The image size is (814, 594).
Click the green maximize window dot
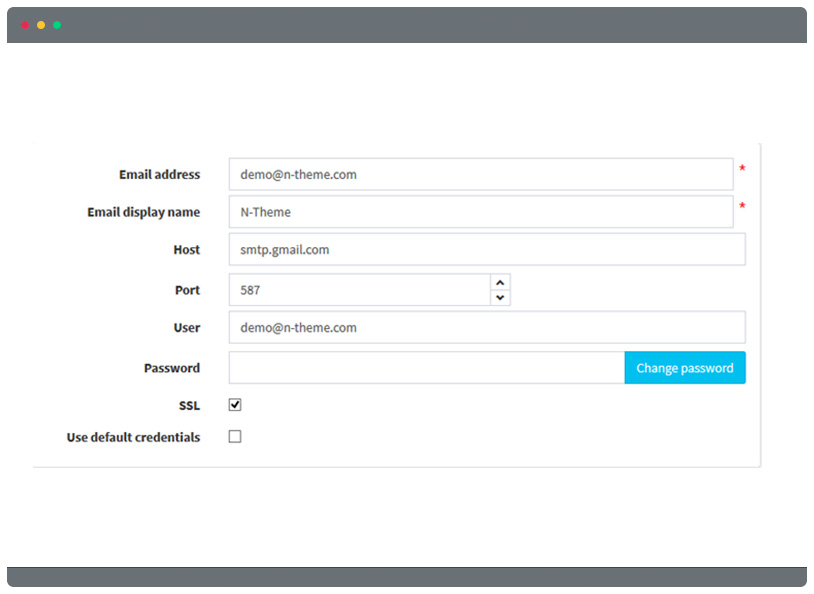point(57,25)
